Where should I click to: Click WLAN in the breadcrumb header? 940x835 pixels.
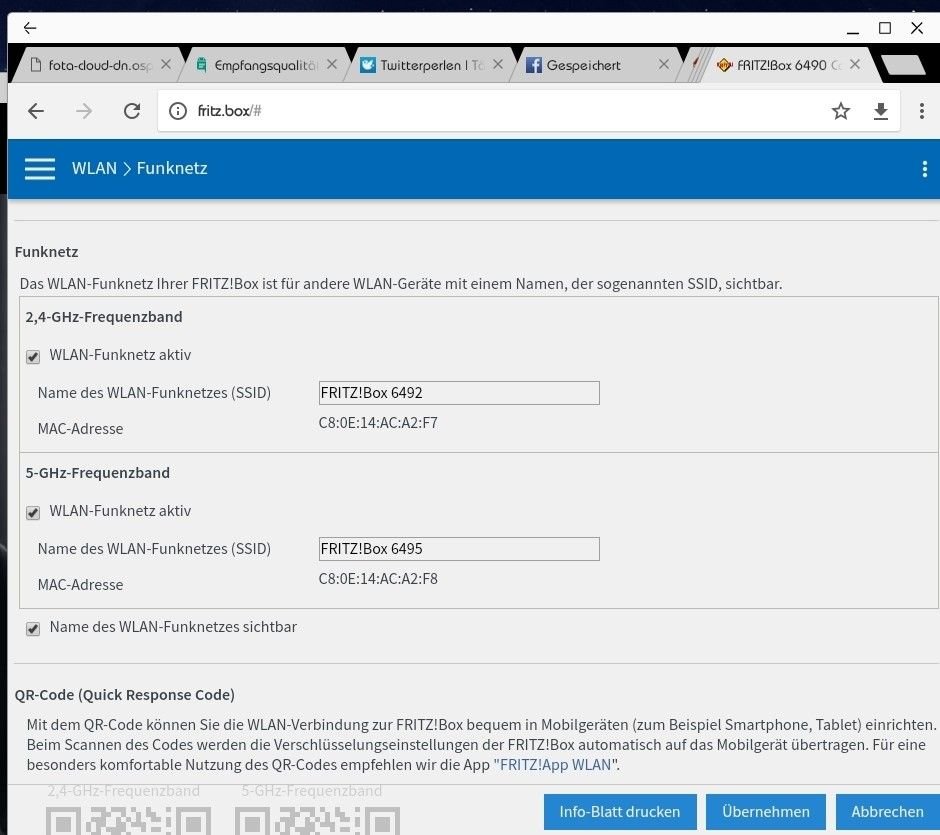tap(94, 168)
